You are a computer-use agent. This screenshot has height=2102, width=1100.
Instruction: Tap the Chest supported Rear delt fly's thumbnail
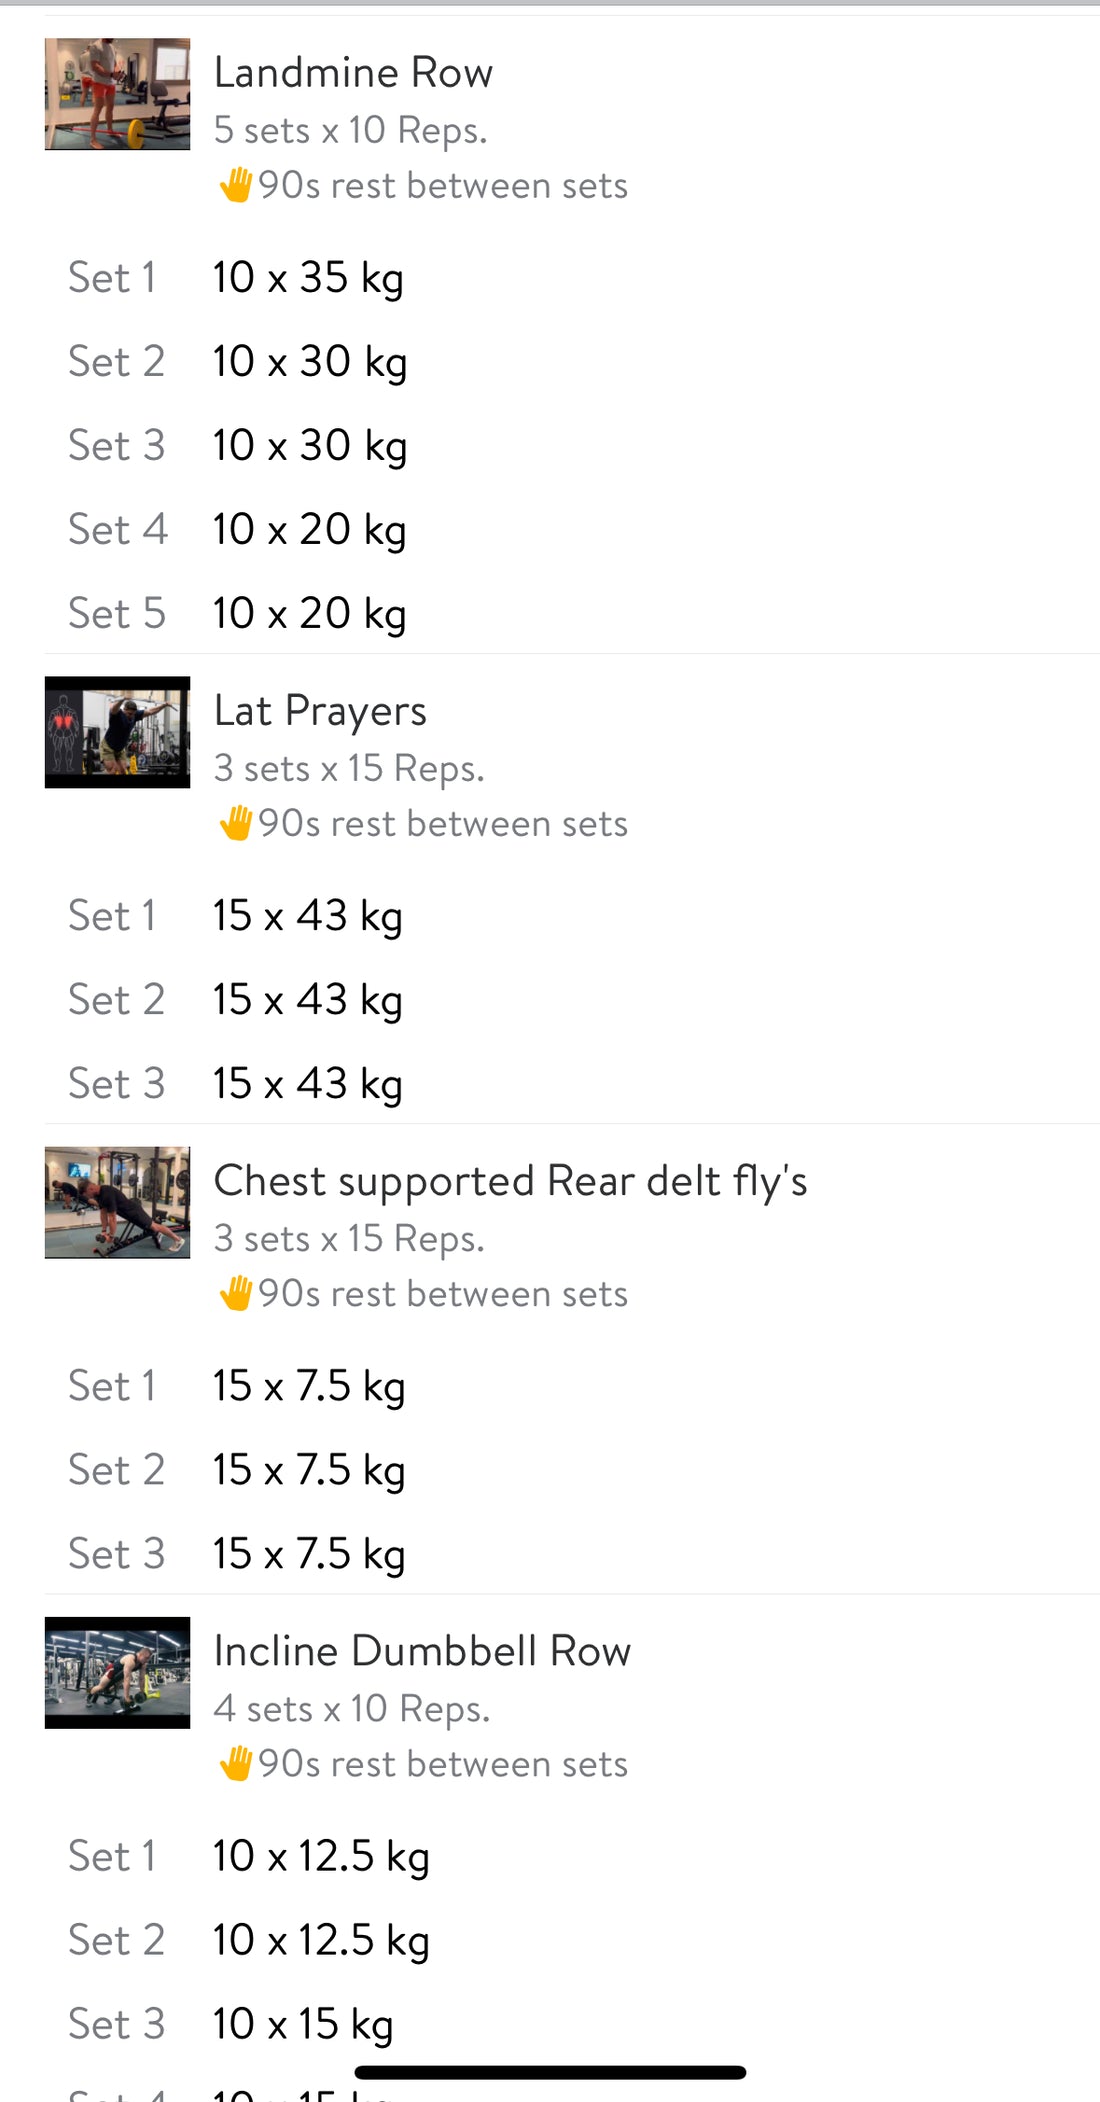tap(117, 1202)
